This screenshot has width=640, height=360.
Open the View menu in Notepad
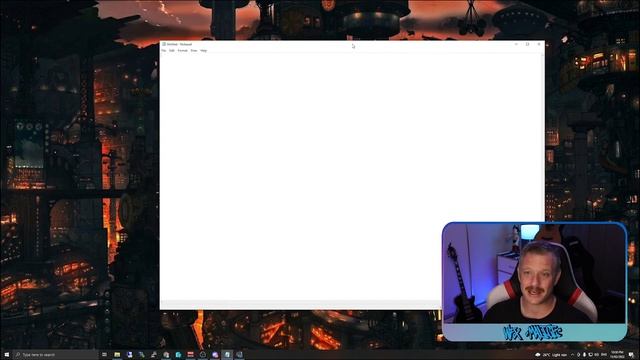click(x=194, y=51)
